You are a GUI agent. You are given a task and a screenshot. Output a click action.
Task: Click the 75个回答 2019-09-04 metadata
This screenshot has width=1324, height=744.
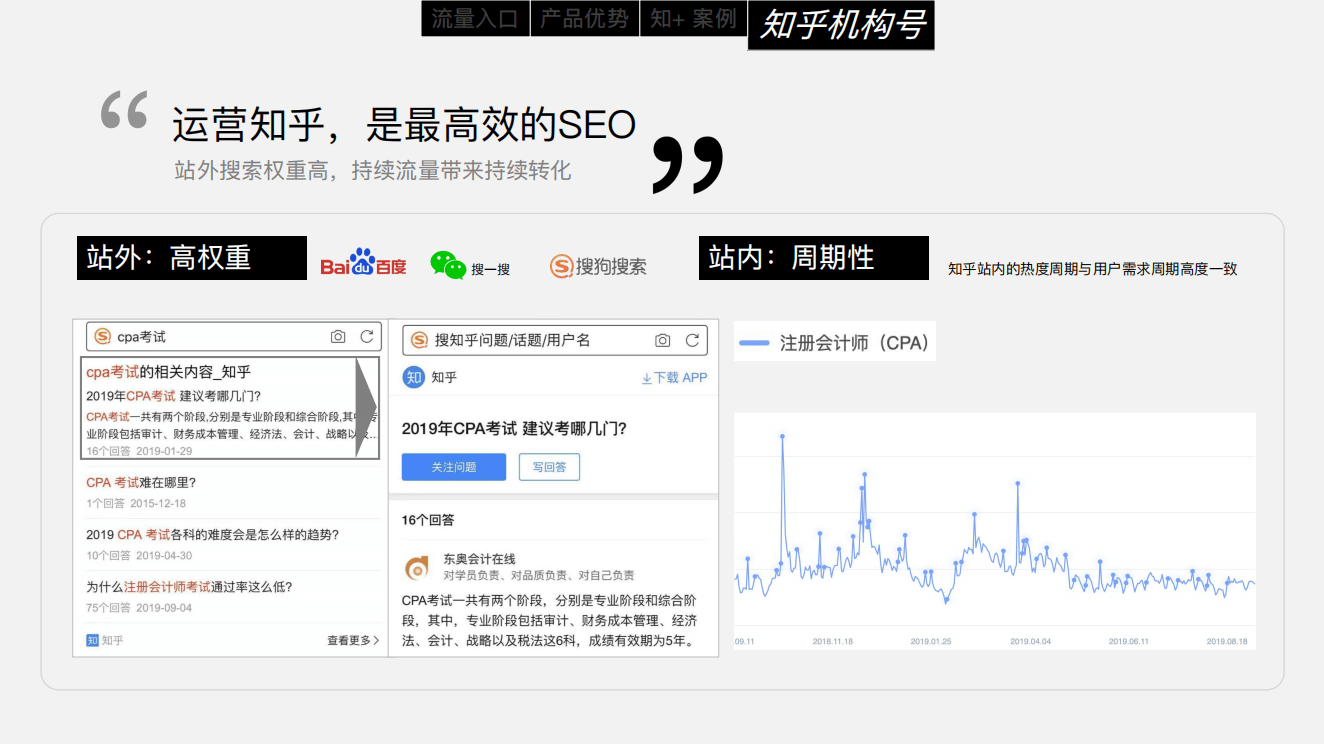click(139, 608)
